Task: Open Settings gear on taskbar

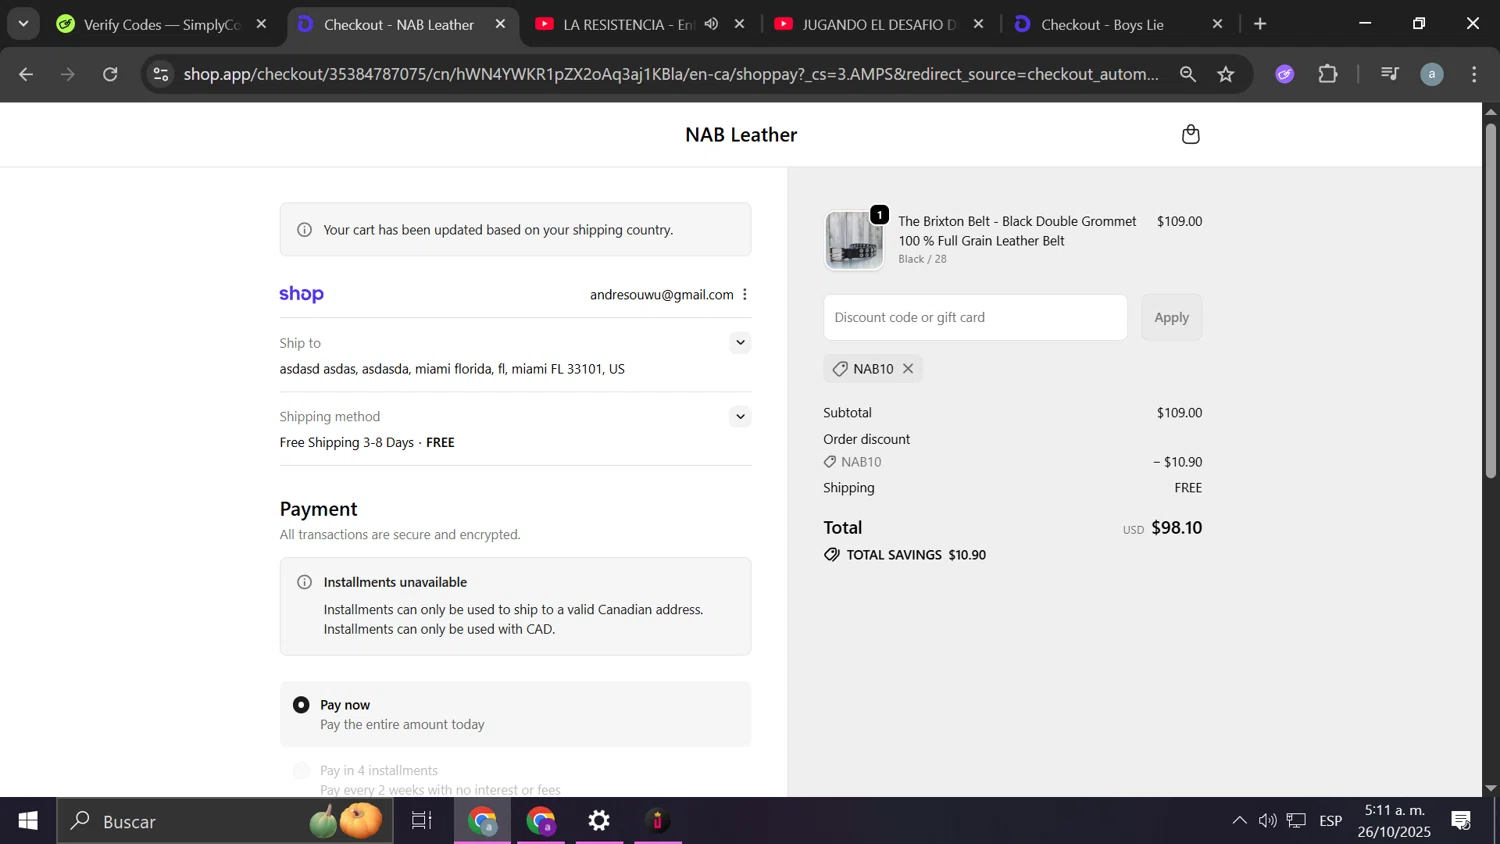Action: click(599, 821)
